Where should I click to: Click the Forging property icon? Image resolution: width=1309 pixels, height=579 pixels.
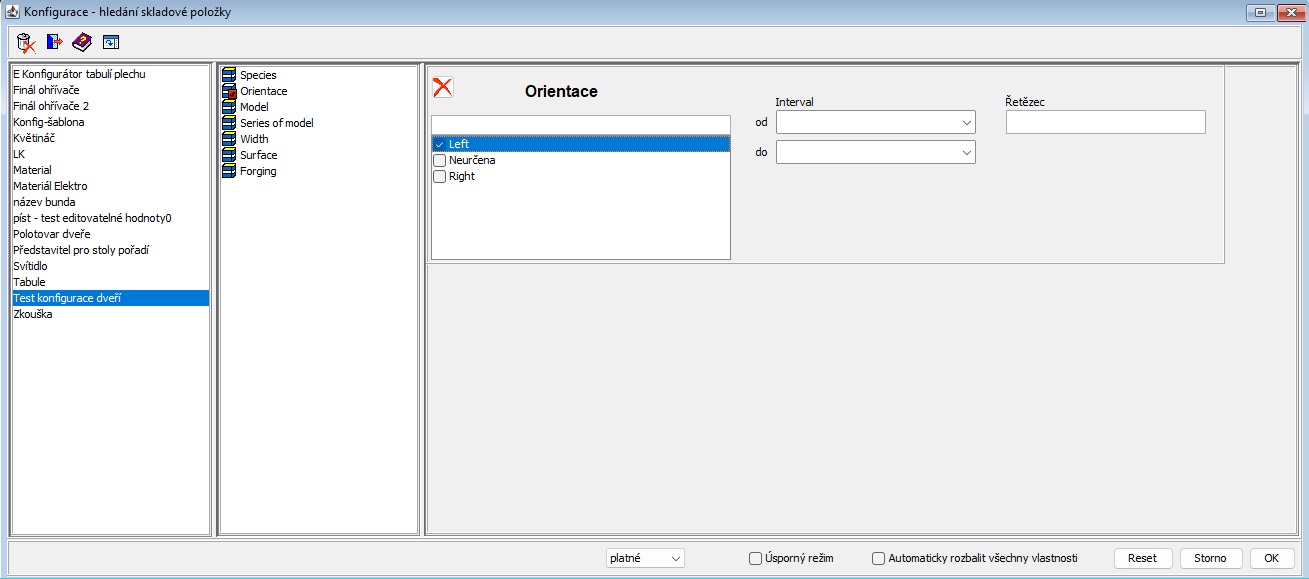pyautogui.click(x=229, y=171)
